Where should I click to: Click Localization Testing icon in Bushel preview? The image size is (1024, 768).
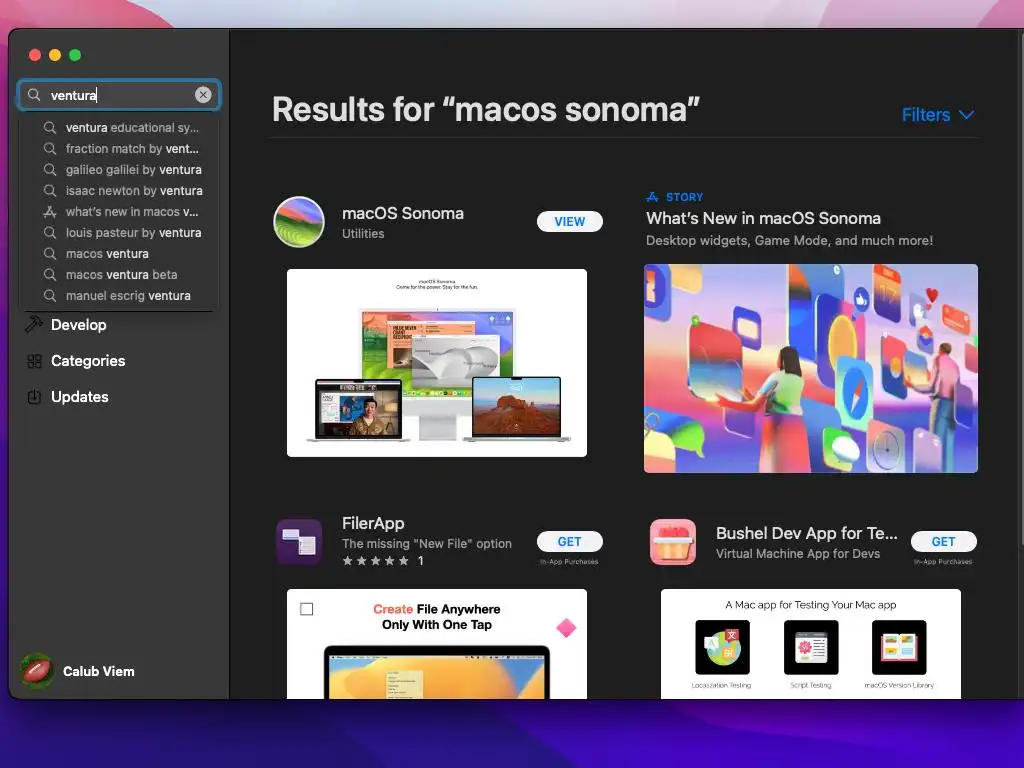tap(722, 647)
